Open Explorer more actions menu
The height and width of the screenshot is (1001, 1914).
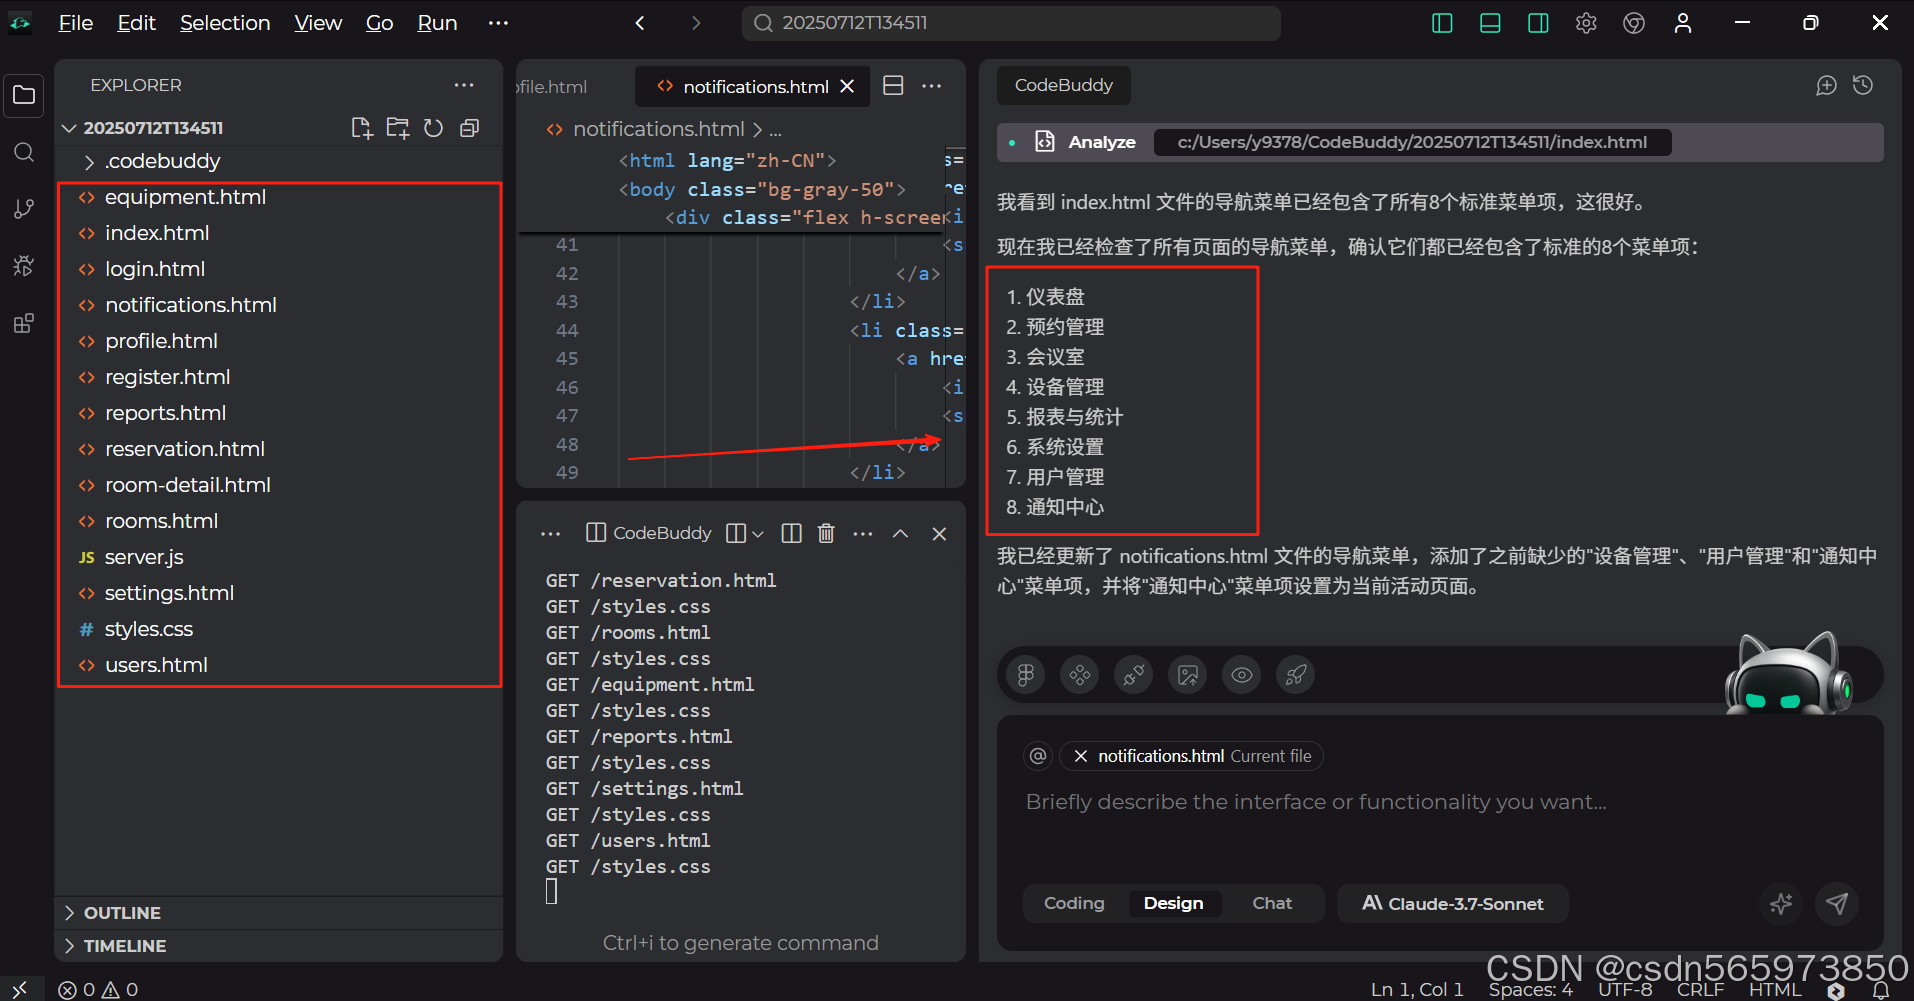click(464, 85)
